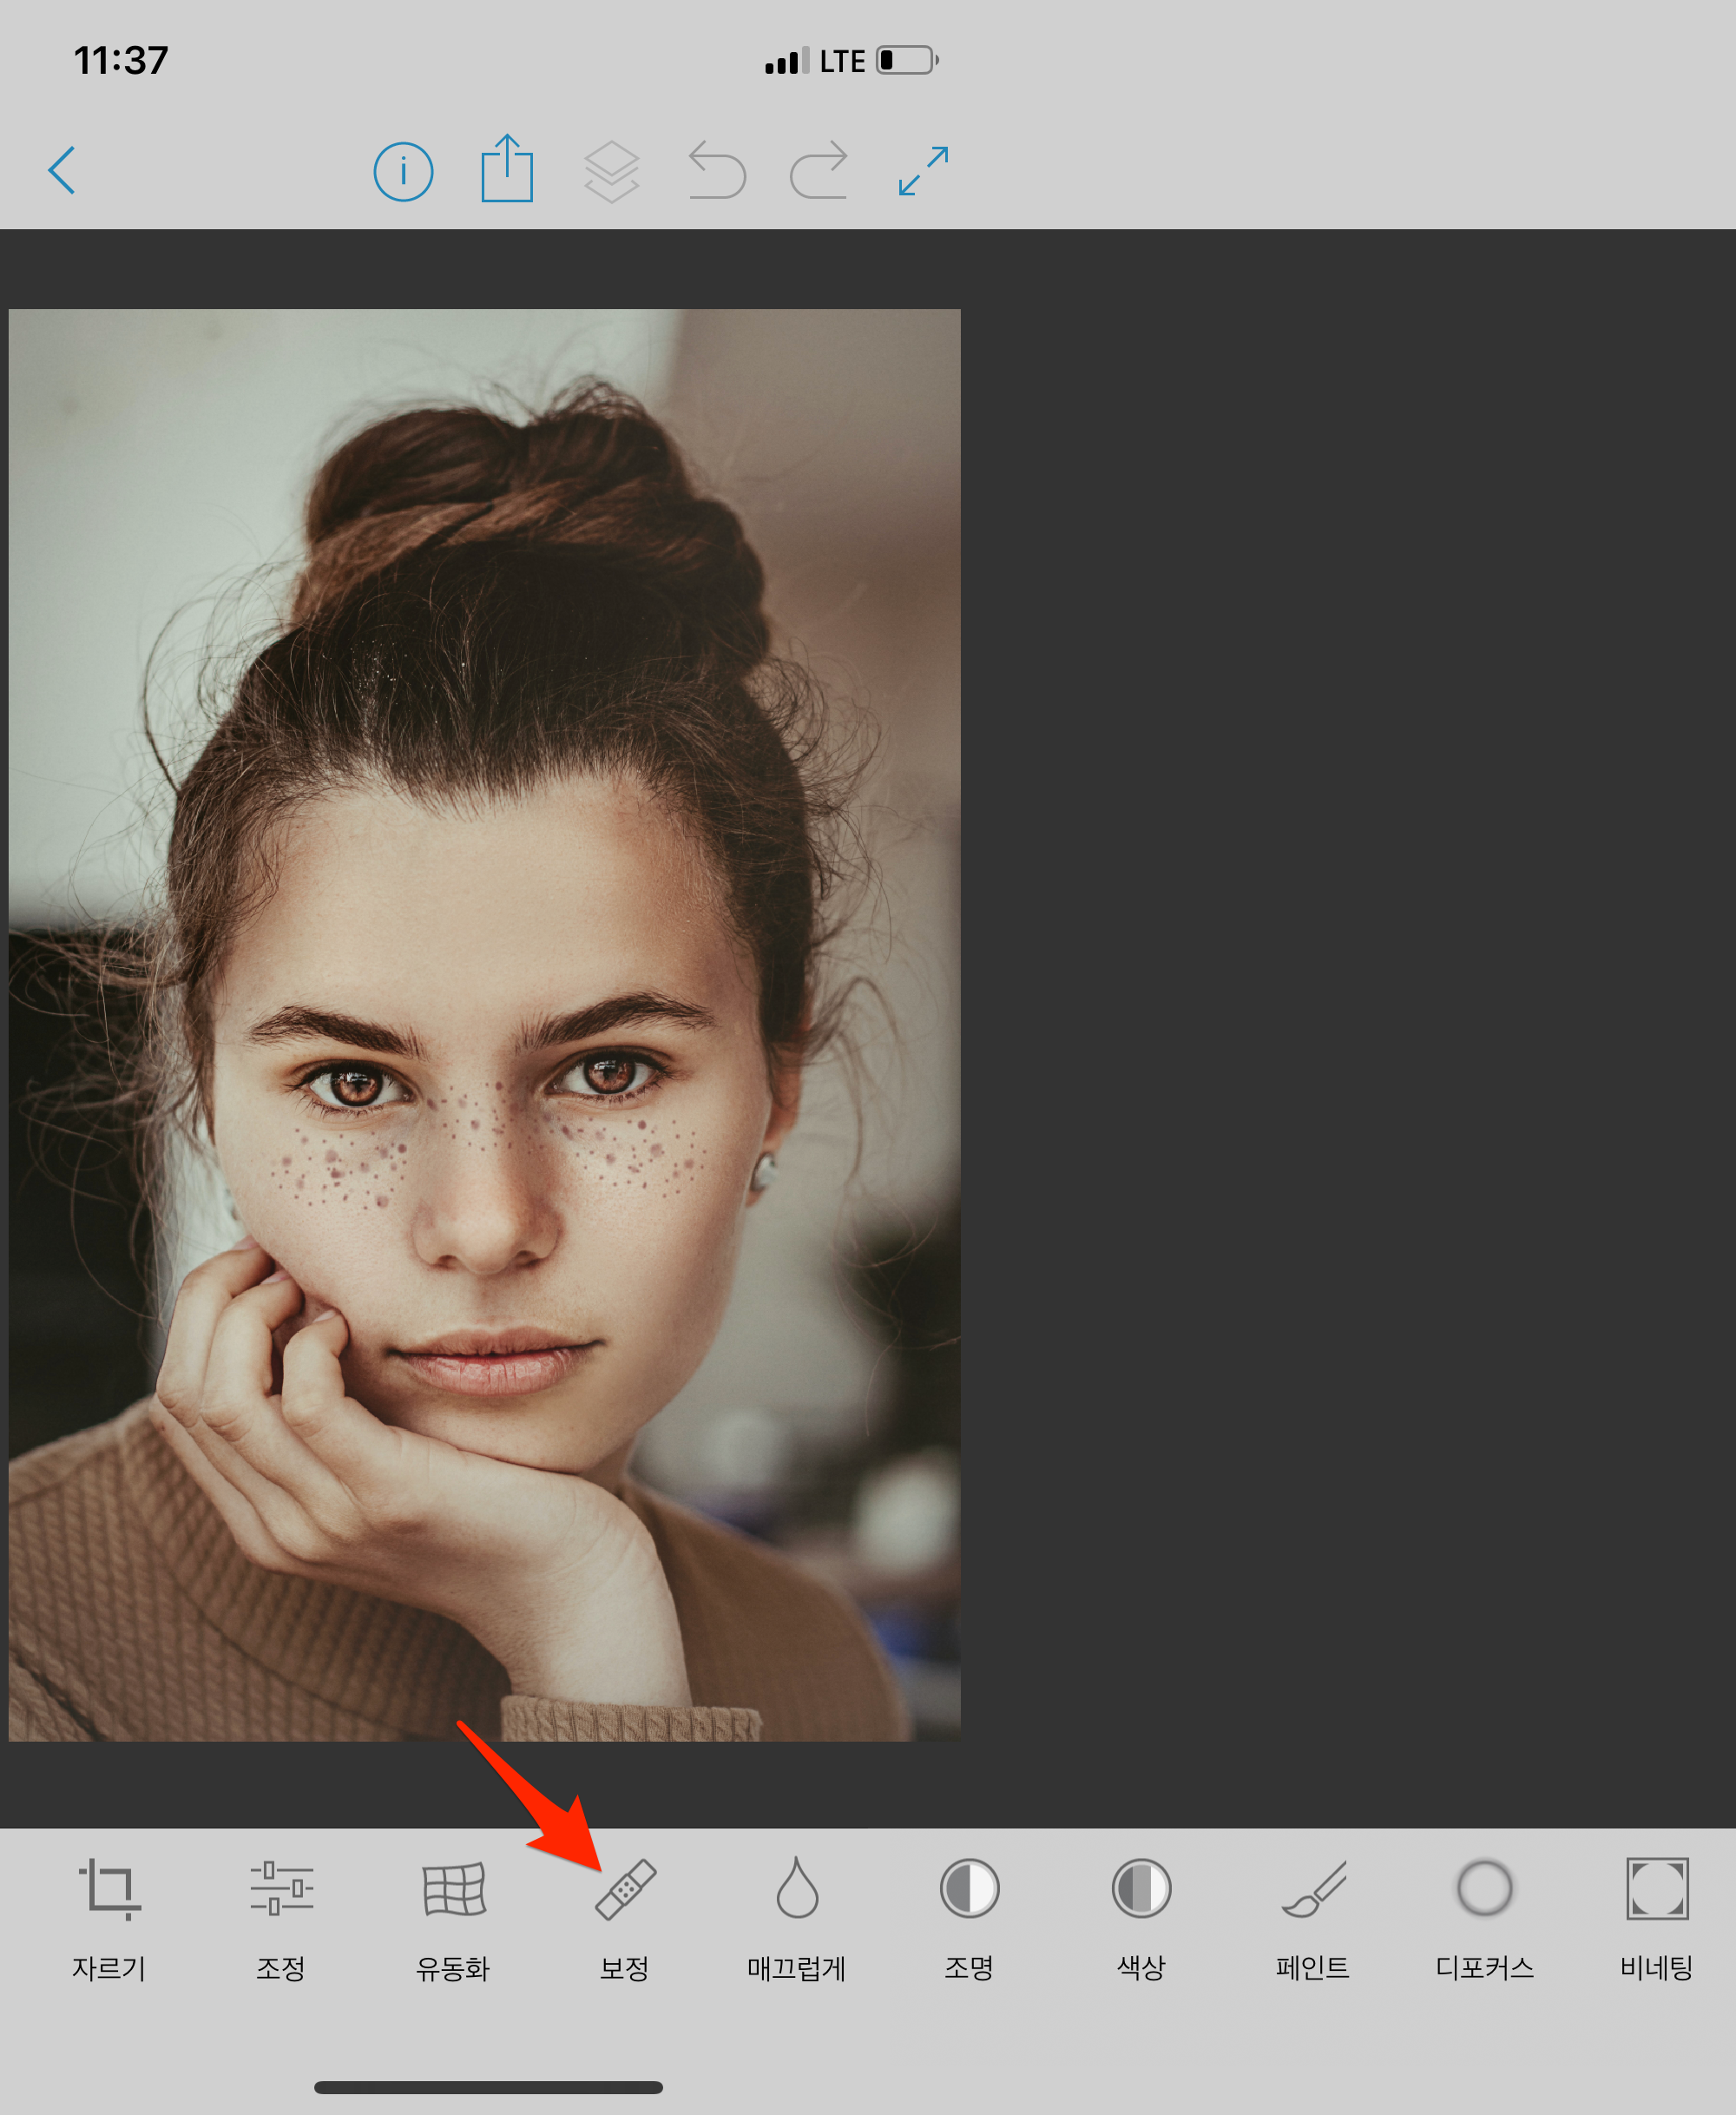Viewport: 1736px width, 2115px height.
Task: Open the layers stack icon
Action: (x=611, y=171)
